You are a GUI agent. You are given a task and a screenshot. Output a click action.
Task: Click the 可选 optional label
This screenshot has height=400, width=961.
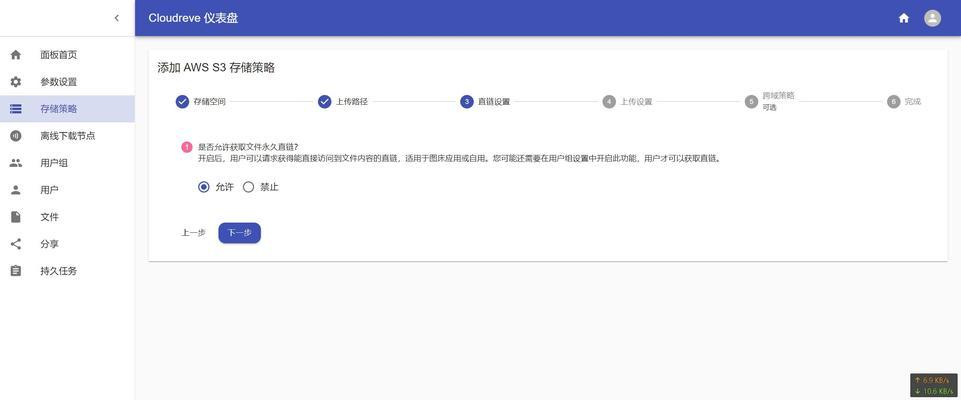click(769, 108)
